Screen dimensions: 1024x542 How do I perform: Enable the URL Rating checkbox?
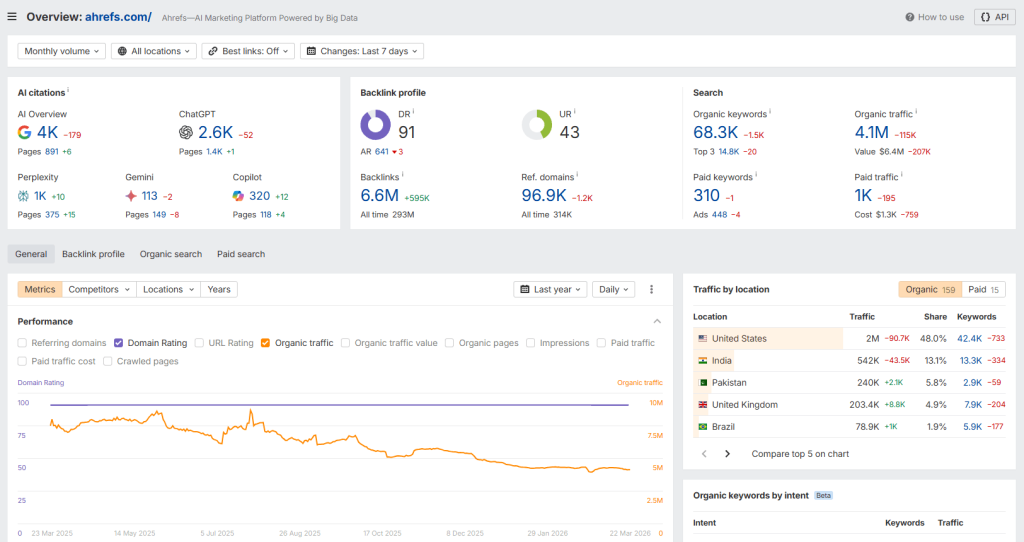click(199, 343)
